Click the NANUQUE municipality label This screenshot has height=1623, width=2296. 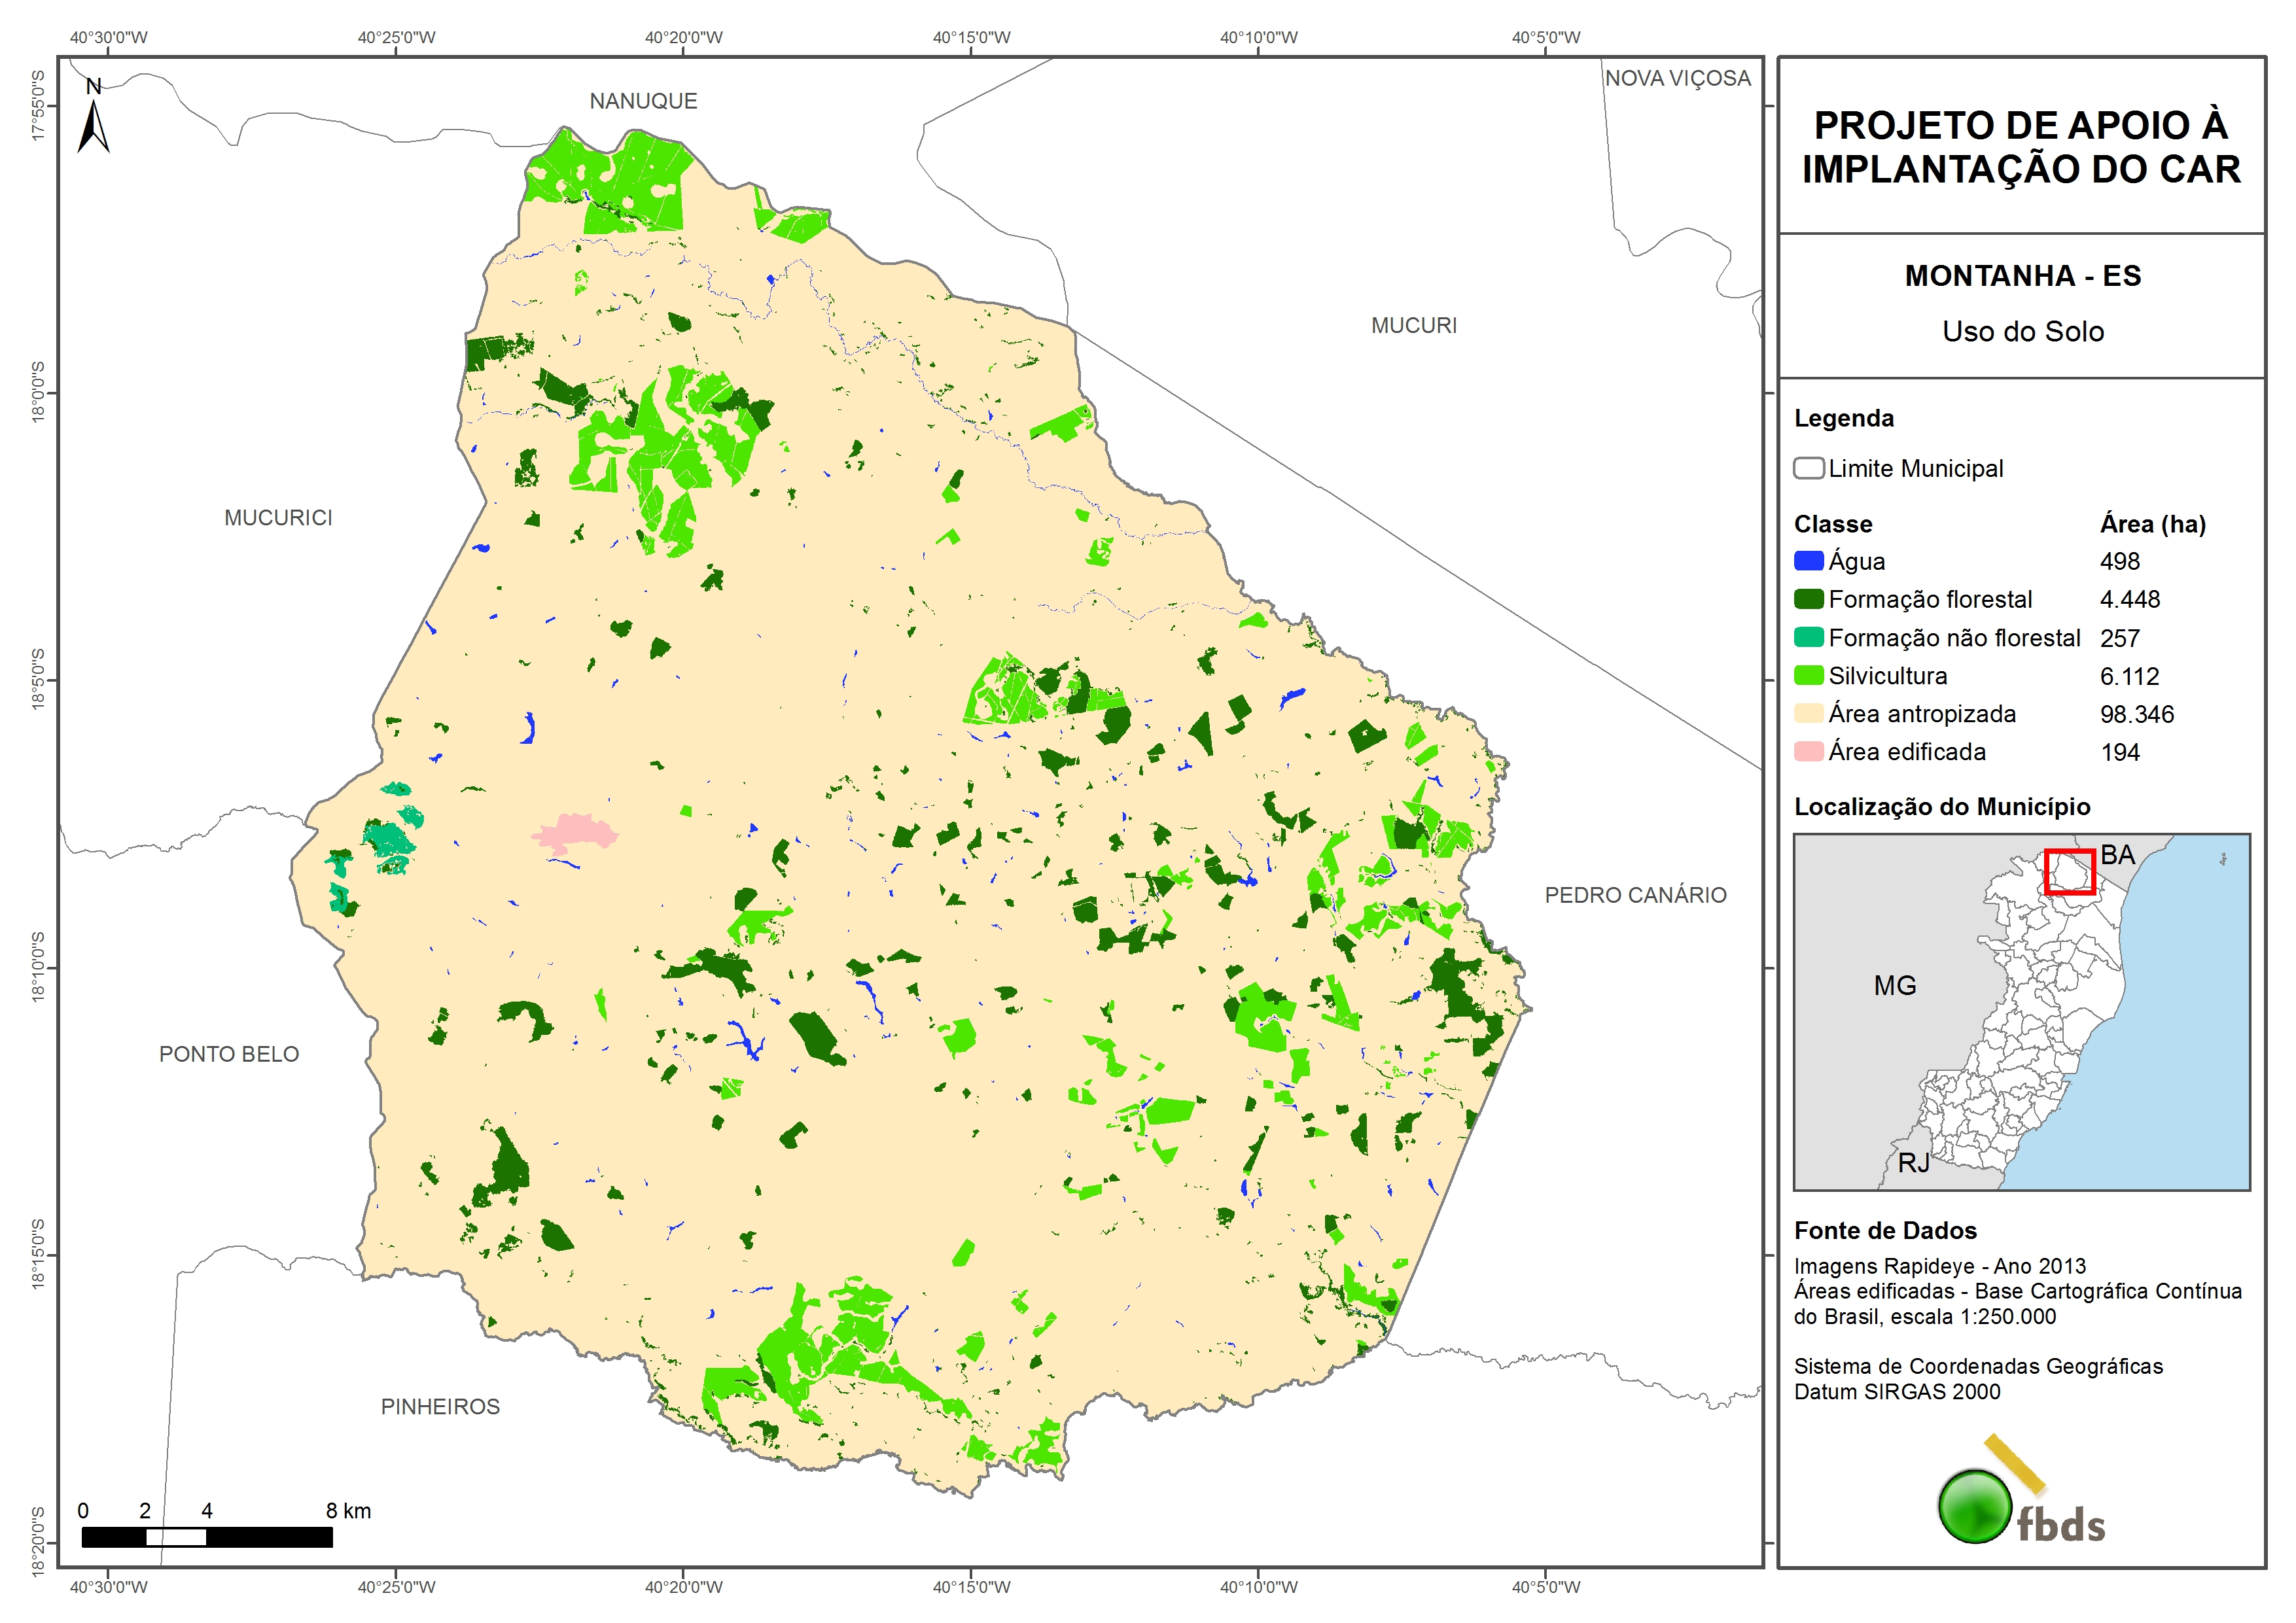[643, 101]
